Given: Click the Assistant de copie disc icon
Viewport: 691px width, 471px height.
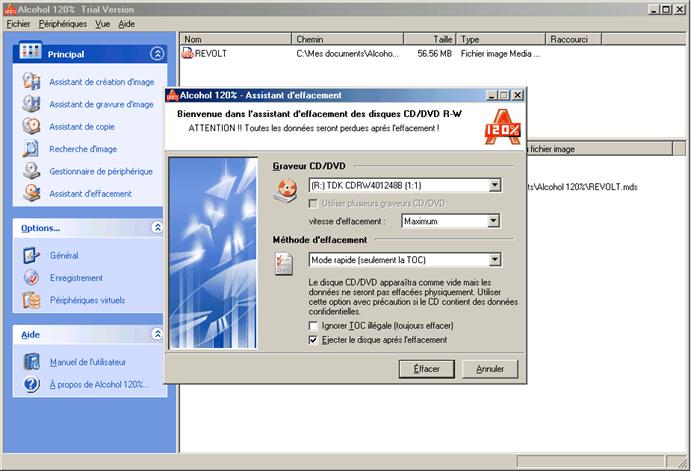Looking at the screenshot, I should (31, 126).
